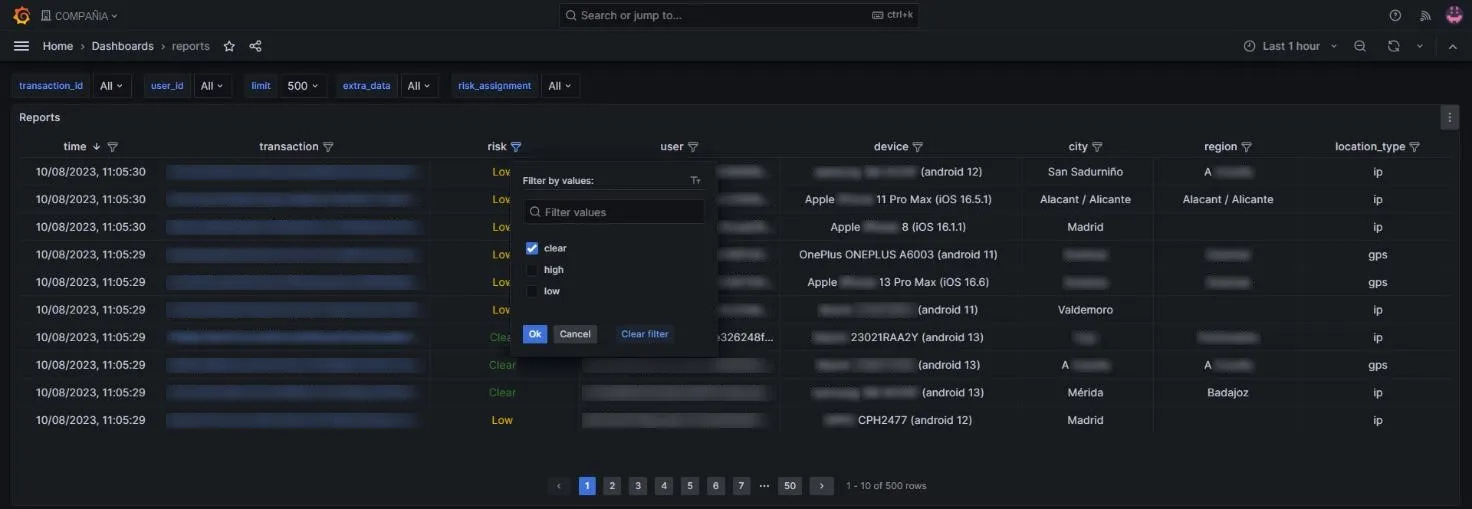Viewport: 1472px width, 509px height.
Task: Open filter icon on city column
Action: (1097, 147)
